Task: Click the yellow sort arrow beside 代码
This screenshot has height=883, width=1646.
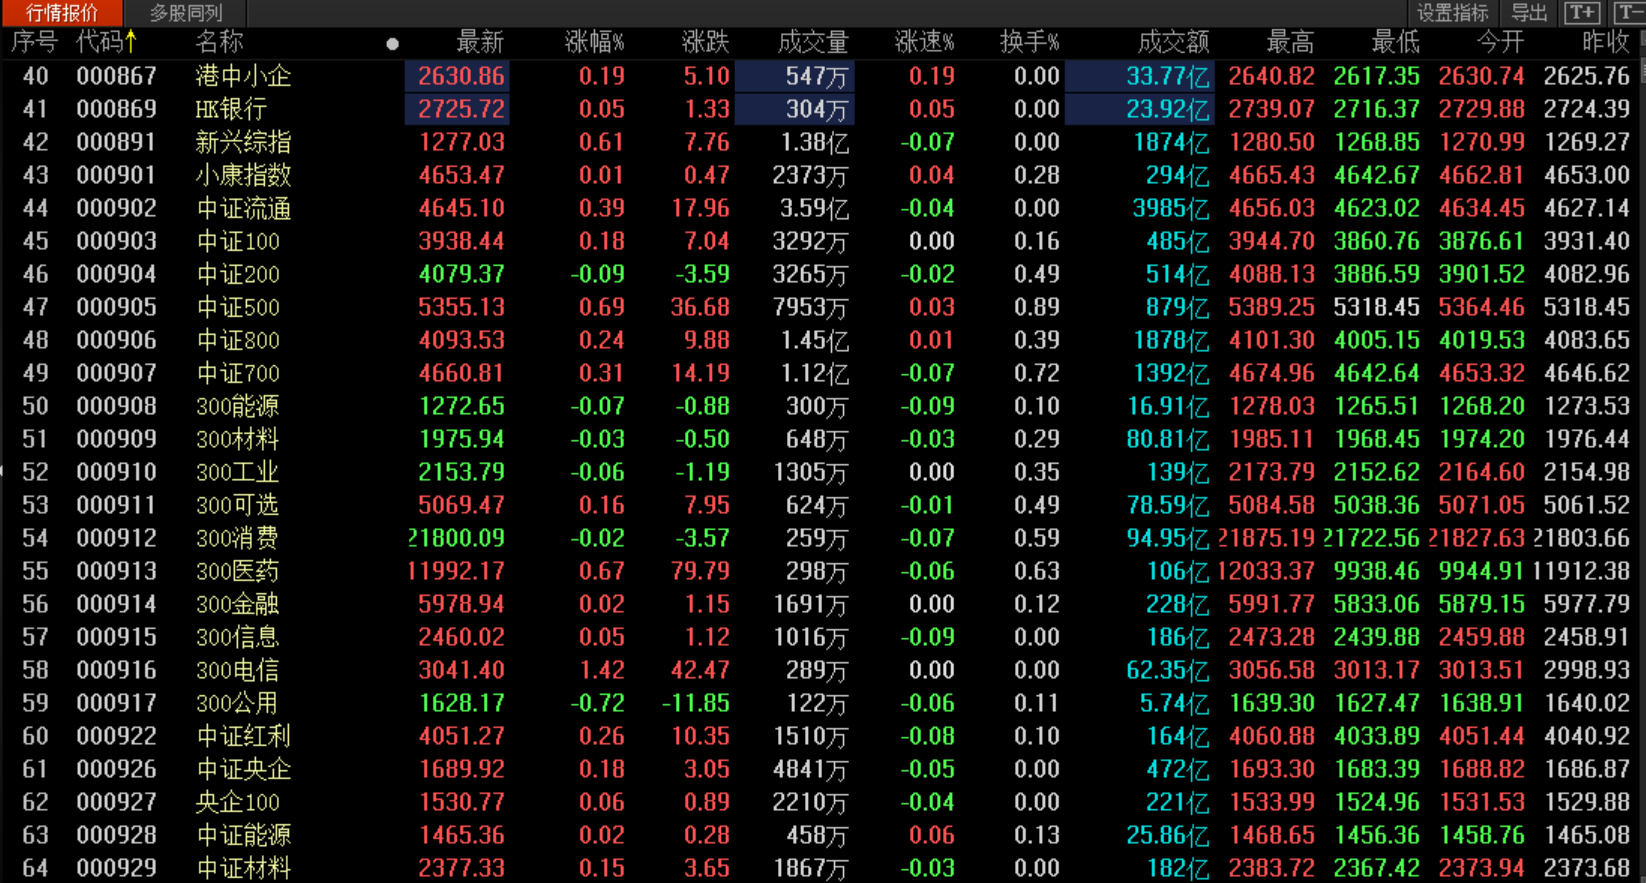Action: (131, 42)
